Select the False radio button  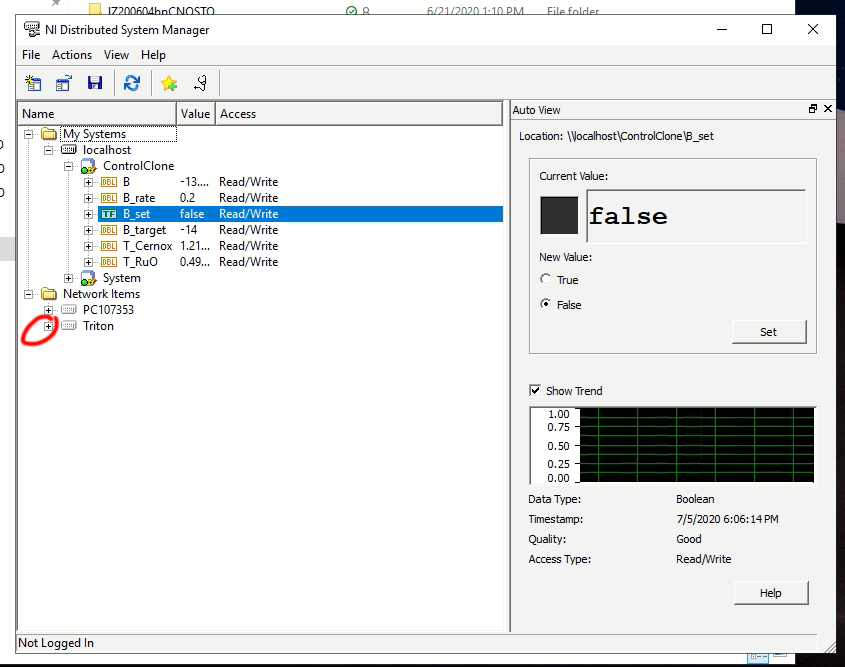(x=546, y=304)
